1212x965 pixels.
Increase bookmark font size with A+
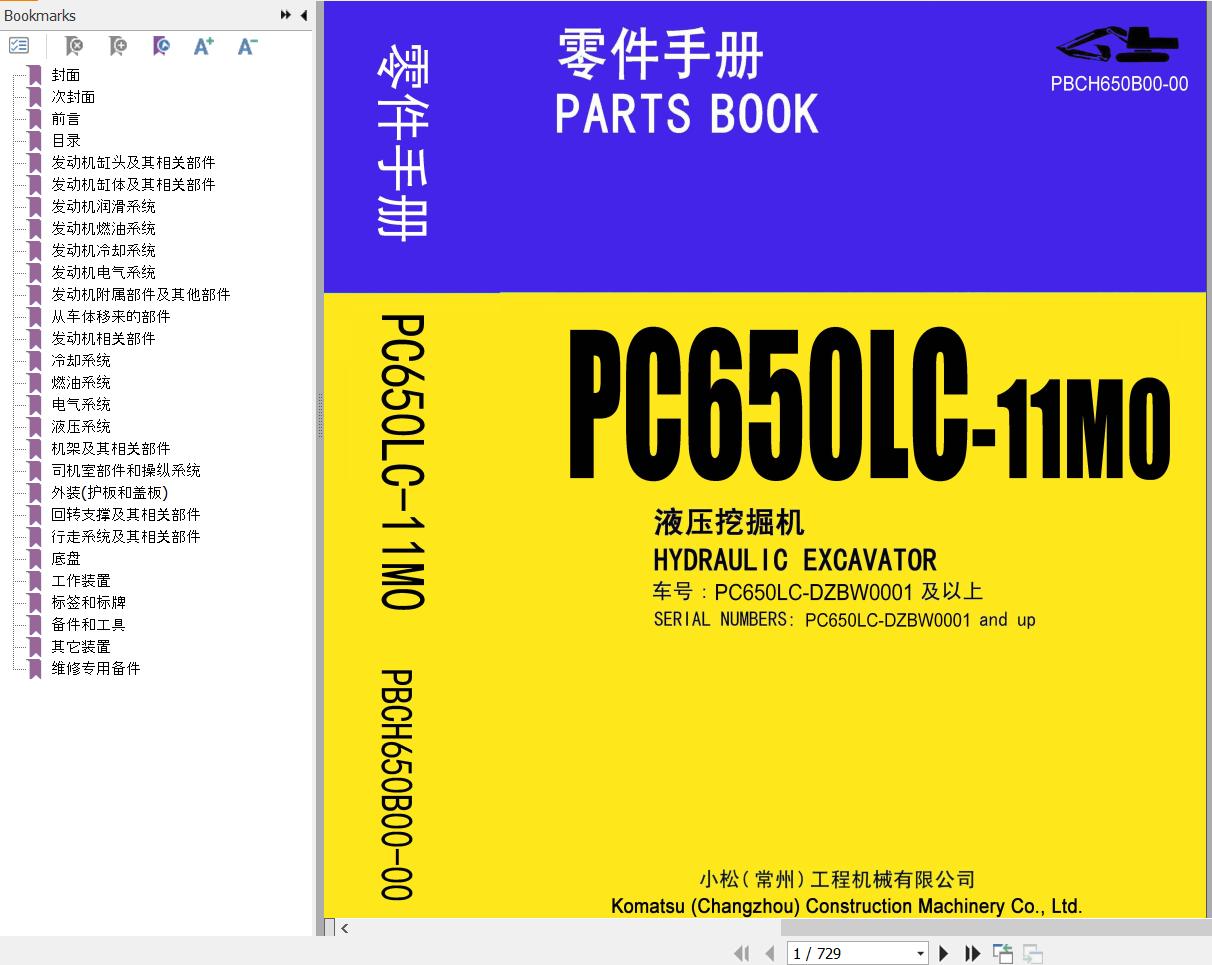pos(204,46)
